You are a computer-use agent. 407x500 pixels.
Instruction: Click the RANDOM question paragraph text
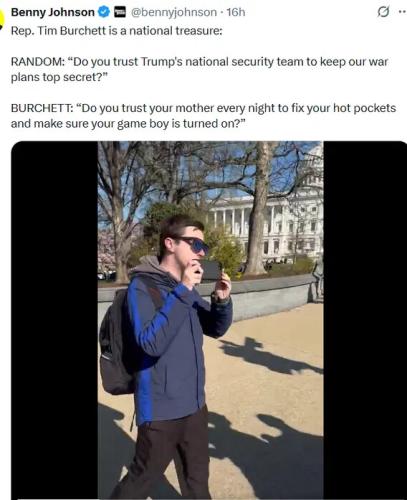click(x=199, y=69)
